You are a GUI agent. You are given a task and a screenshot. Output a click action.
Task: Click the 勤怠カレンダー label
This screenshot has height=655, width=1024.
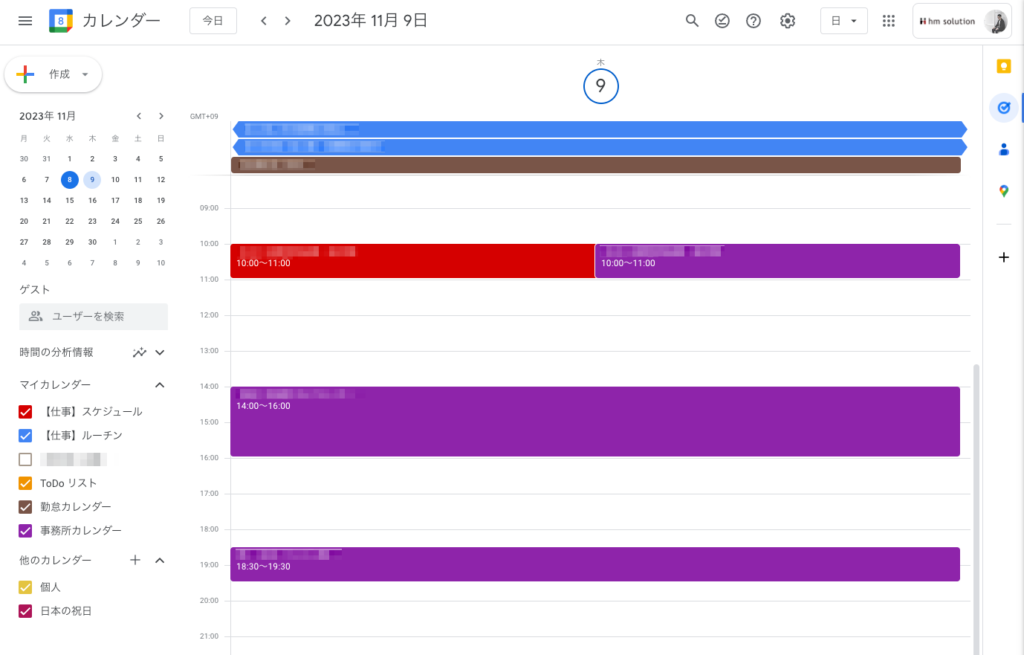coord(76,507)
